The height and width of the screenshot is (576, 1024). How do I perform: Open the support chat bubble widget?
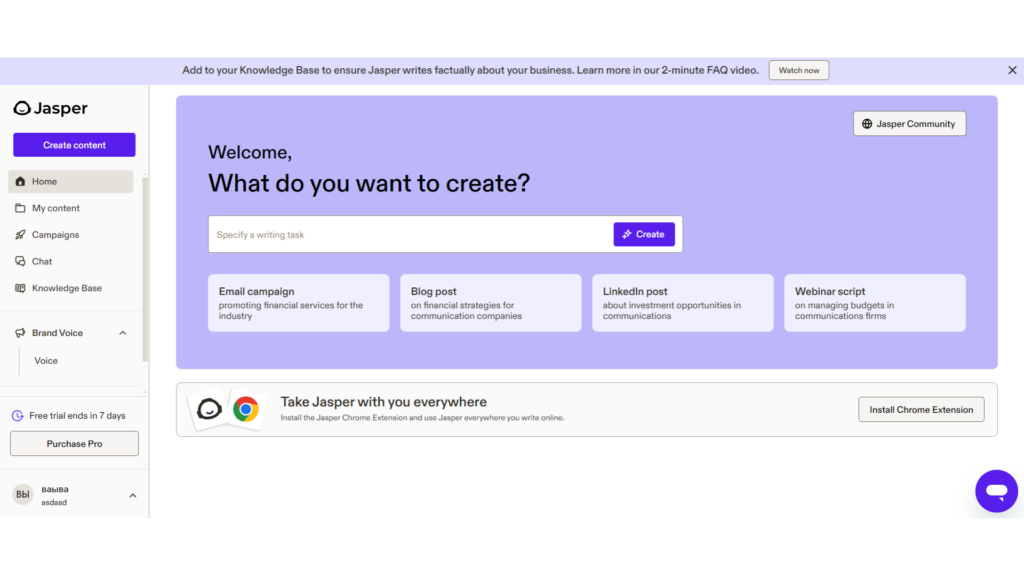997,491
